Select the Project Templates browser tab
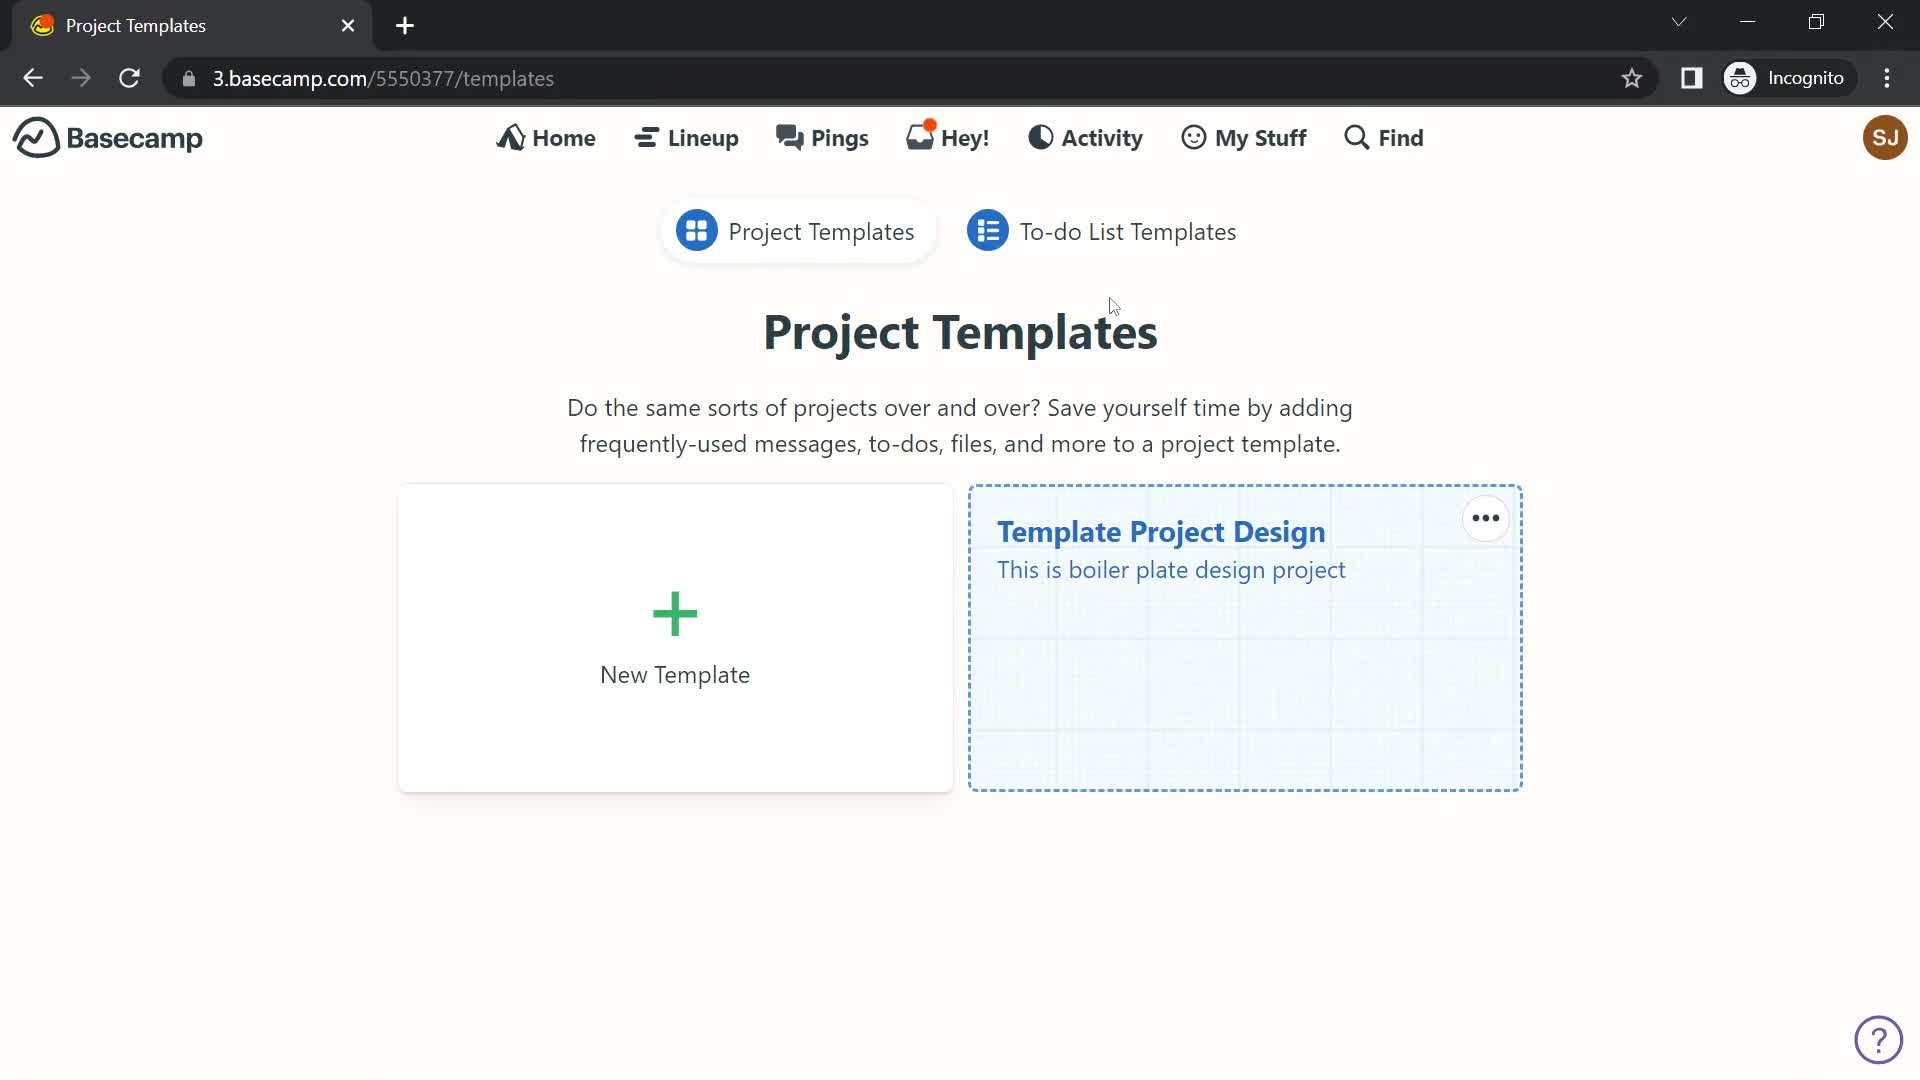 (190, 26)
